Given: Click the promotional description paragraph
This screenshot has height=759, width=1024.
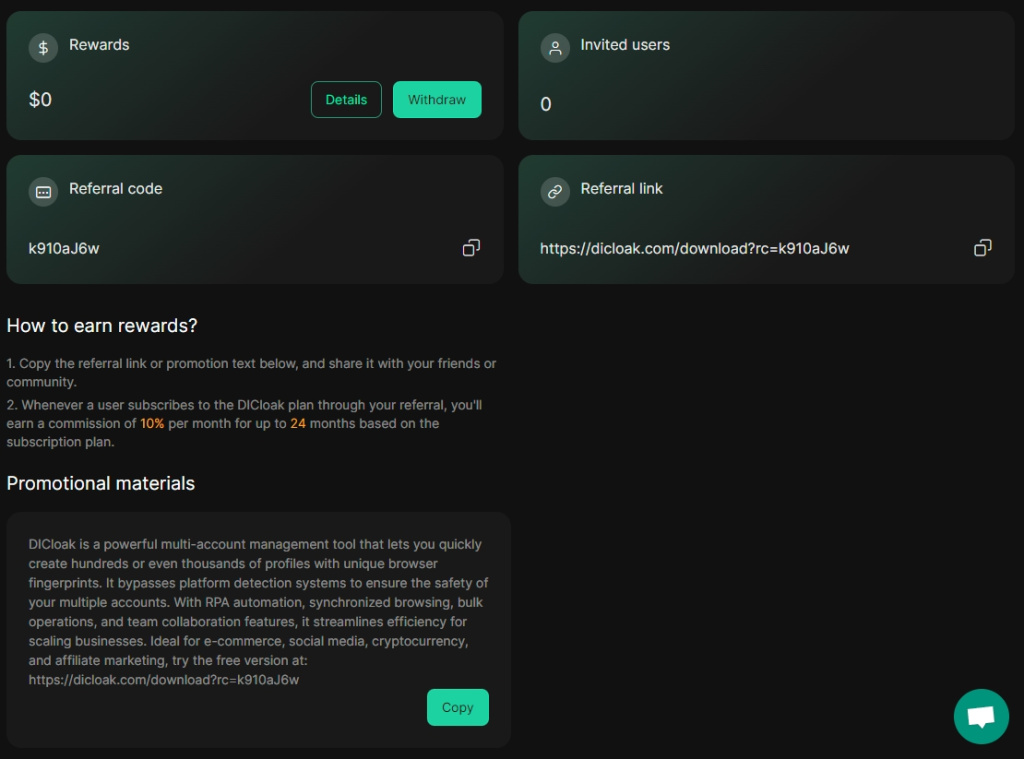Looking at the screenshot, I should coord(258,612).
